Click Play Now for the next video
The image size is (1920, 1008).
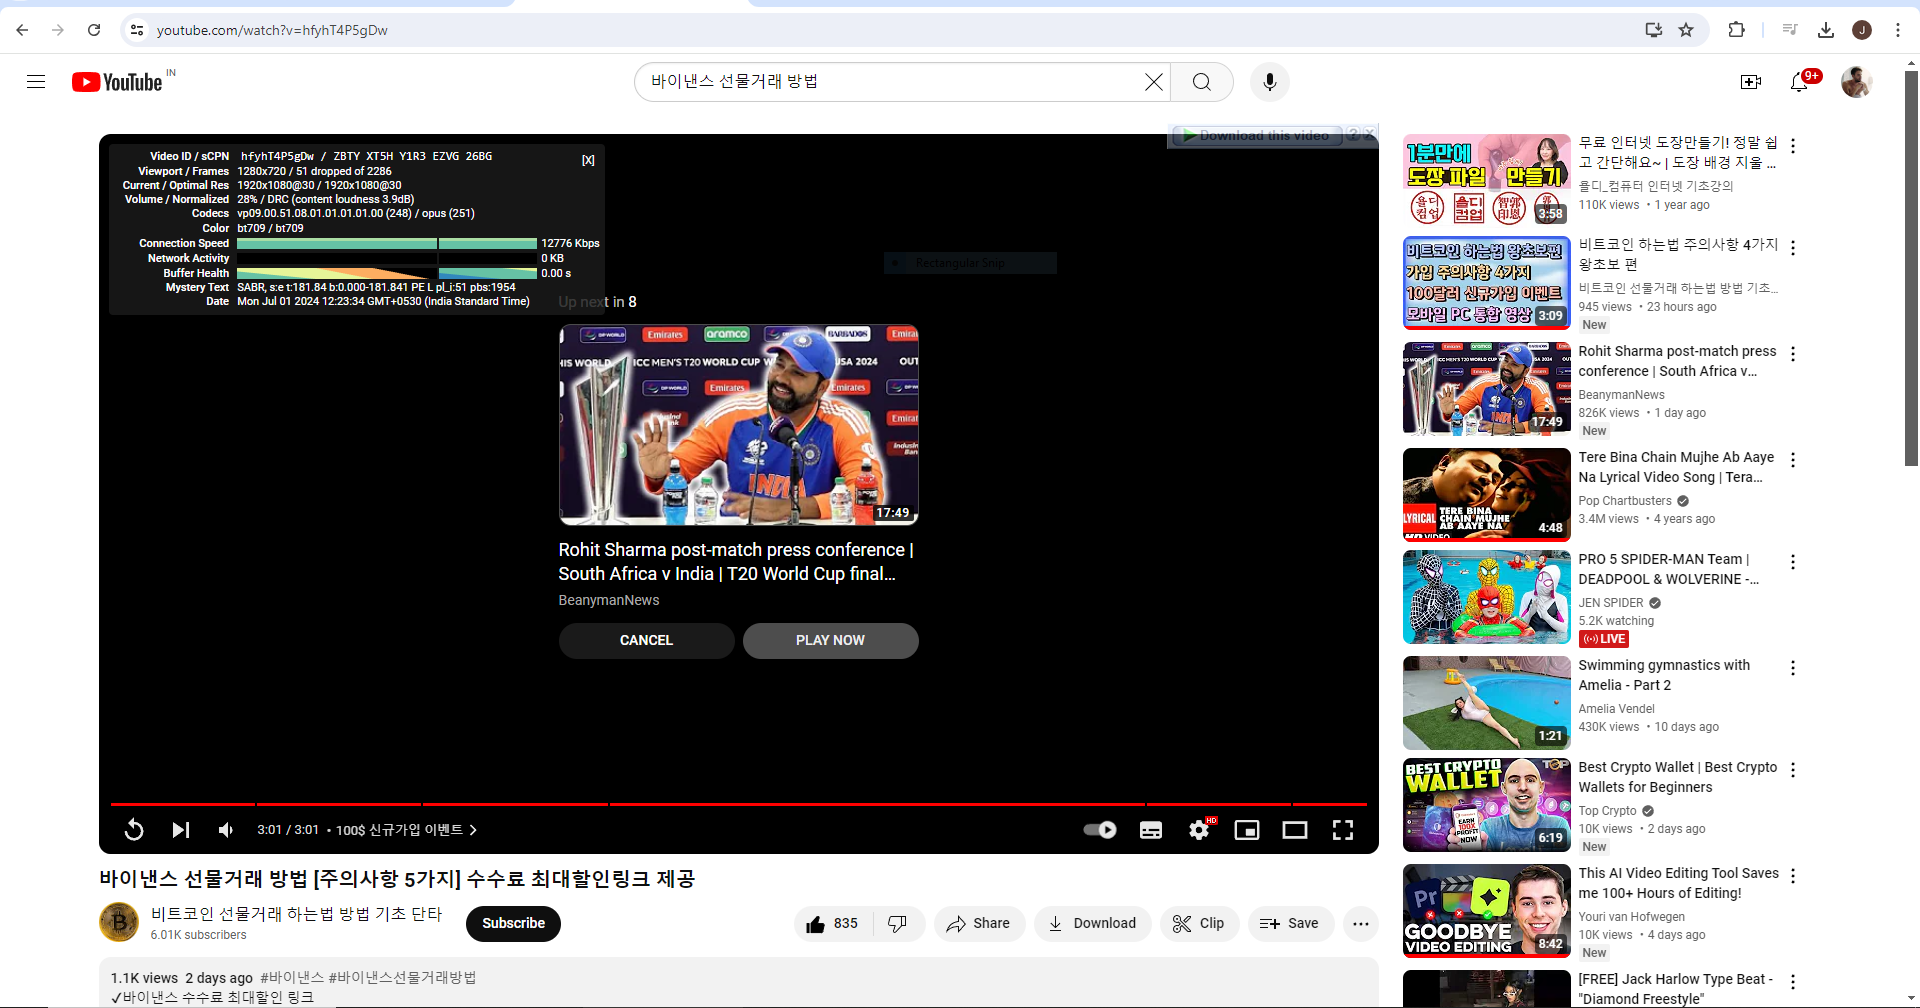coord(830,641)
